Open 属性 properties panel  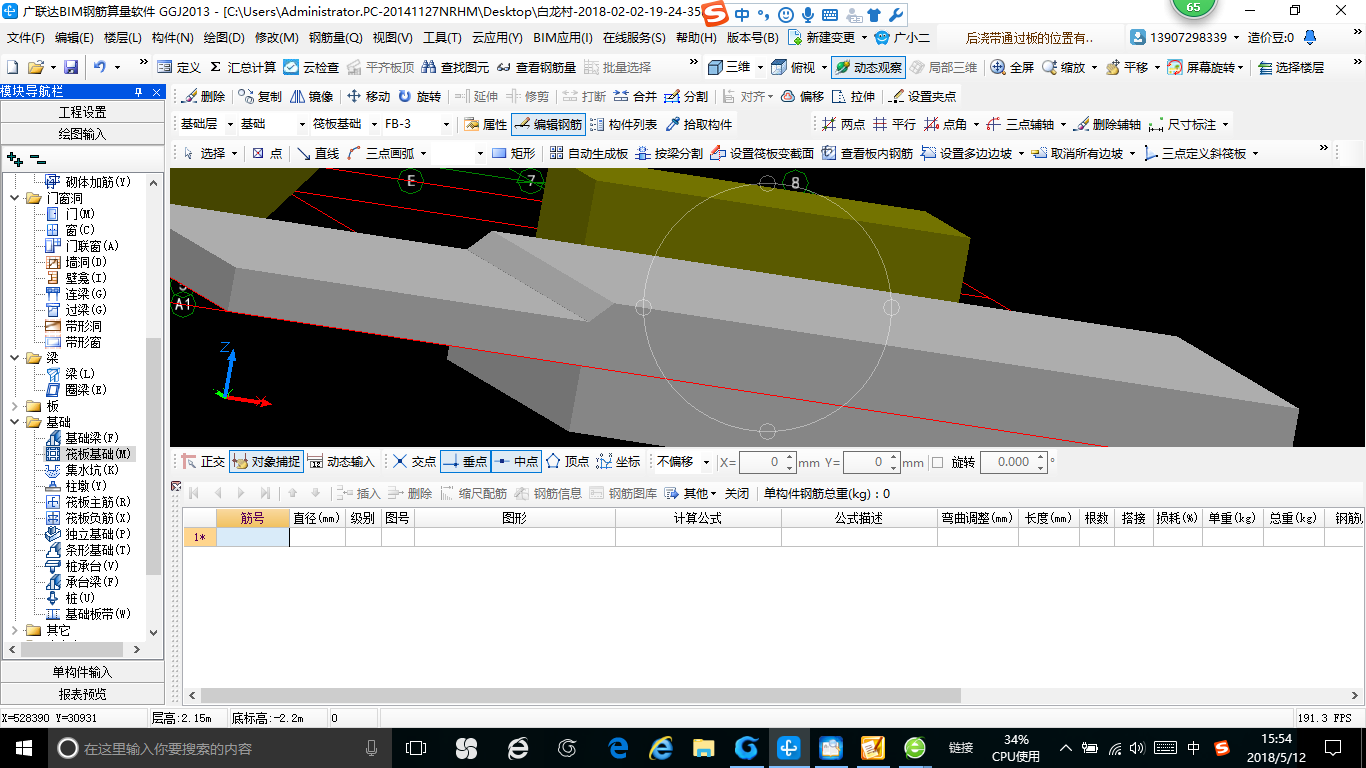pyautogui.click(x=486, y=124)
